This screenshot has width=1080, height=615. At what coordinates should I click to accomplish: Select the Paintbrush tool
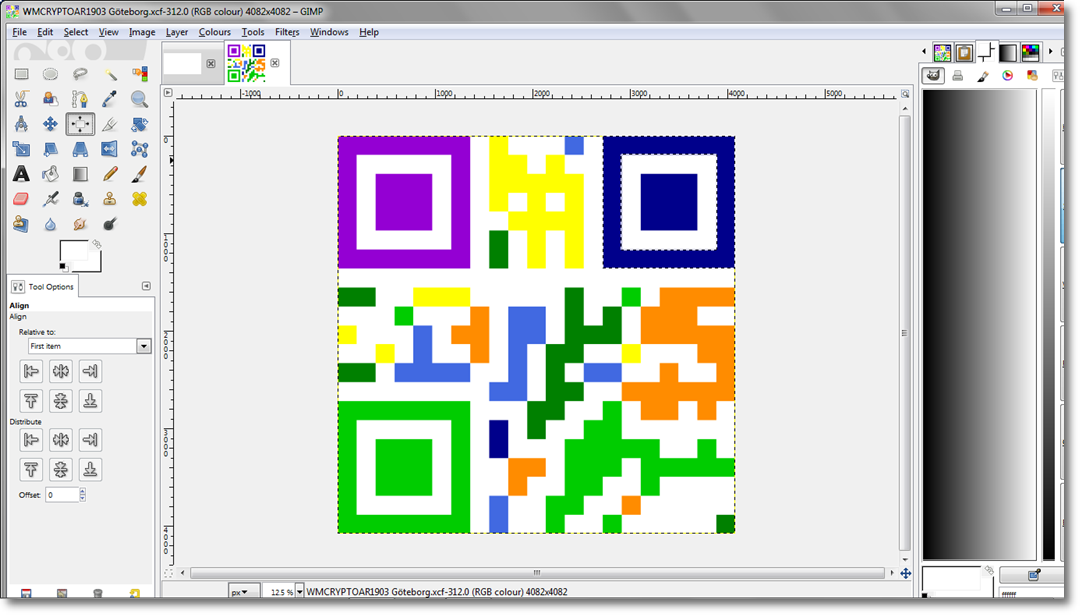(139, 174)
